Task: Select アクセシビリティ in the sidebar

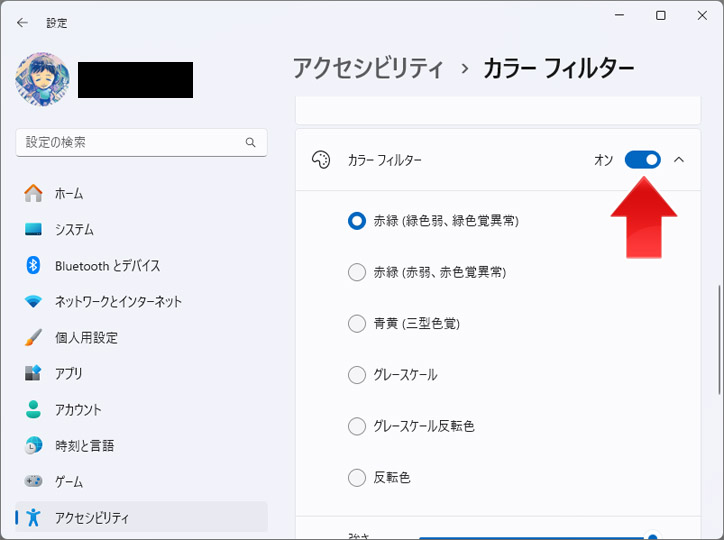Action: pyautogui.click(x=141, y=517)
